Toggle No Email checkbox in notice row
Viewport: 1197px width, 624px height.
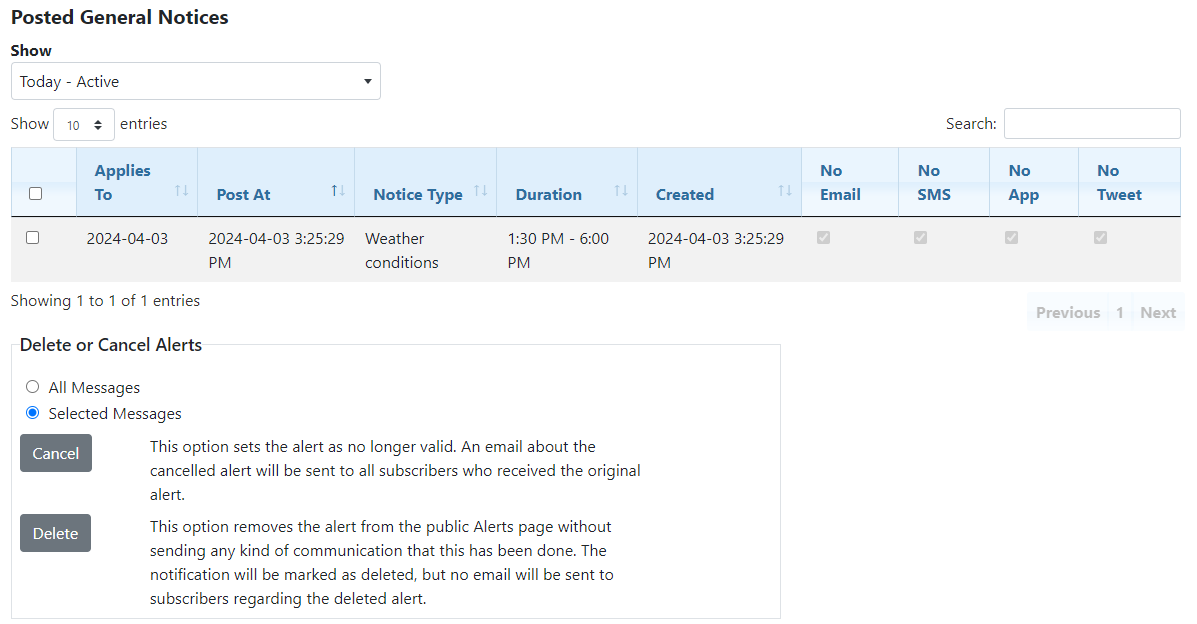824,238
